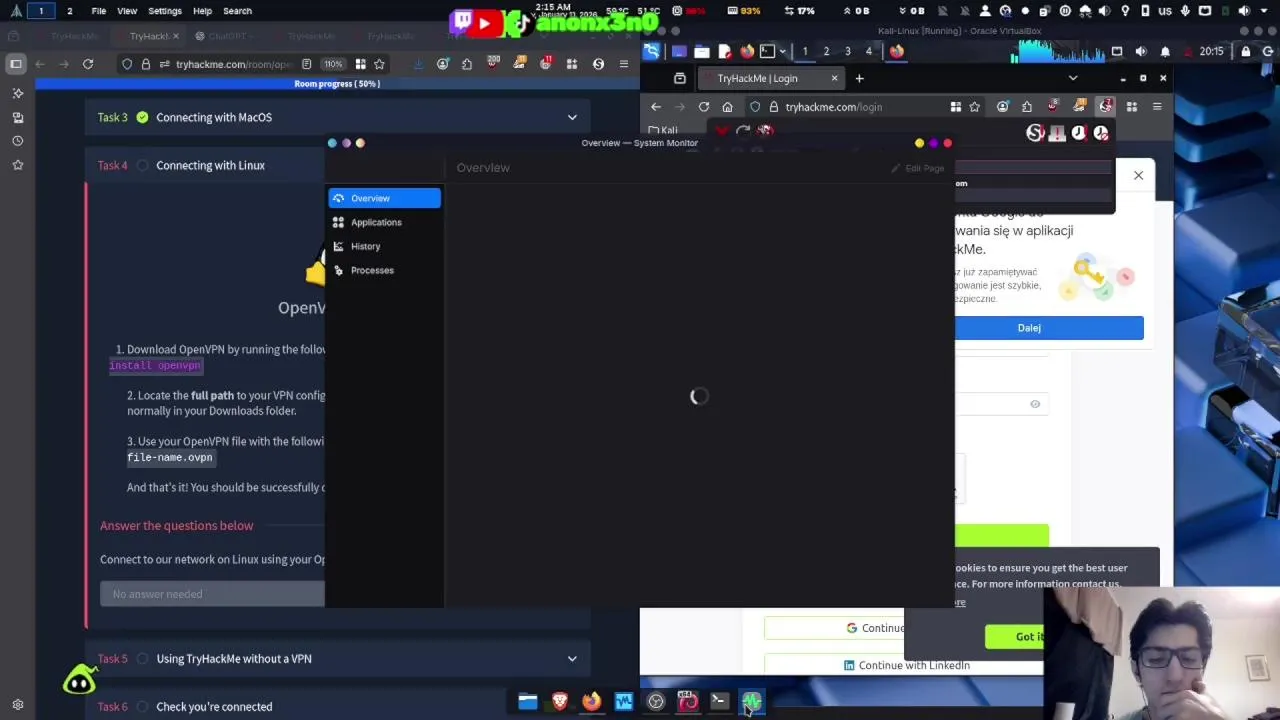This screenshot has height=720, width=1280.
Task: Click the Room progress 50% bar
Action: pyautogui.click(x=337, y=84)
